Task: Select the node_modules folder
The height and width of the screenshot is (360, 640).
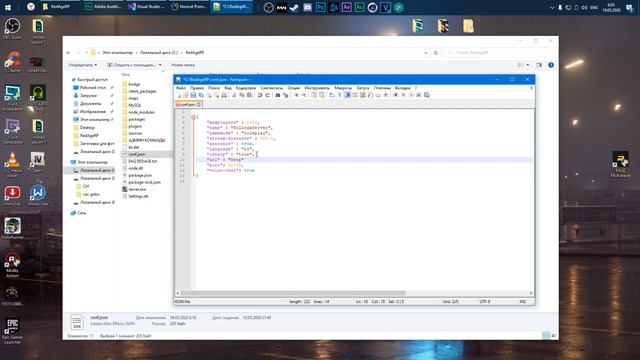Action: (141, 112)
